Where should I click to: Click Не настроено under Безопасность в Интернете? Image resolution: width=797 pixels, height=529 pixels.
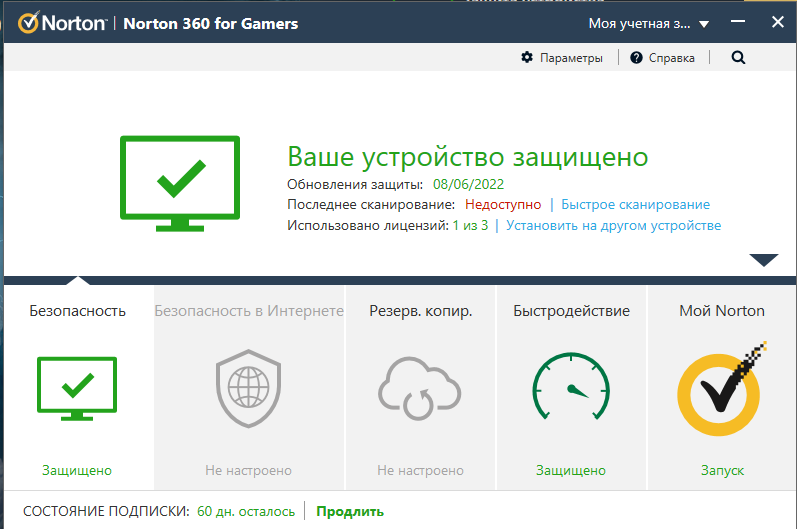tap(249, 471)
